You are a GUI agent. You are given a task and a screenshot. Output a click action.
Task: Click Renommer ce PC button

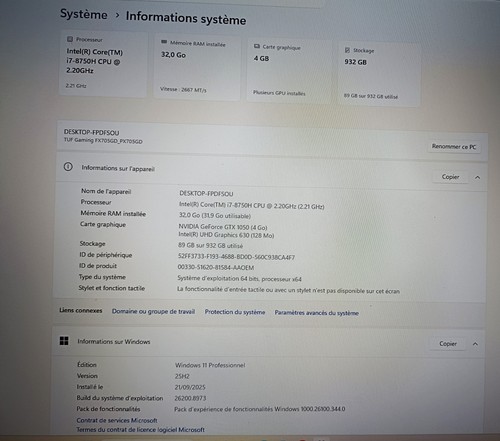click(454, 147)
